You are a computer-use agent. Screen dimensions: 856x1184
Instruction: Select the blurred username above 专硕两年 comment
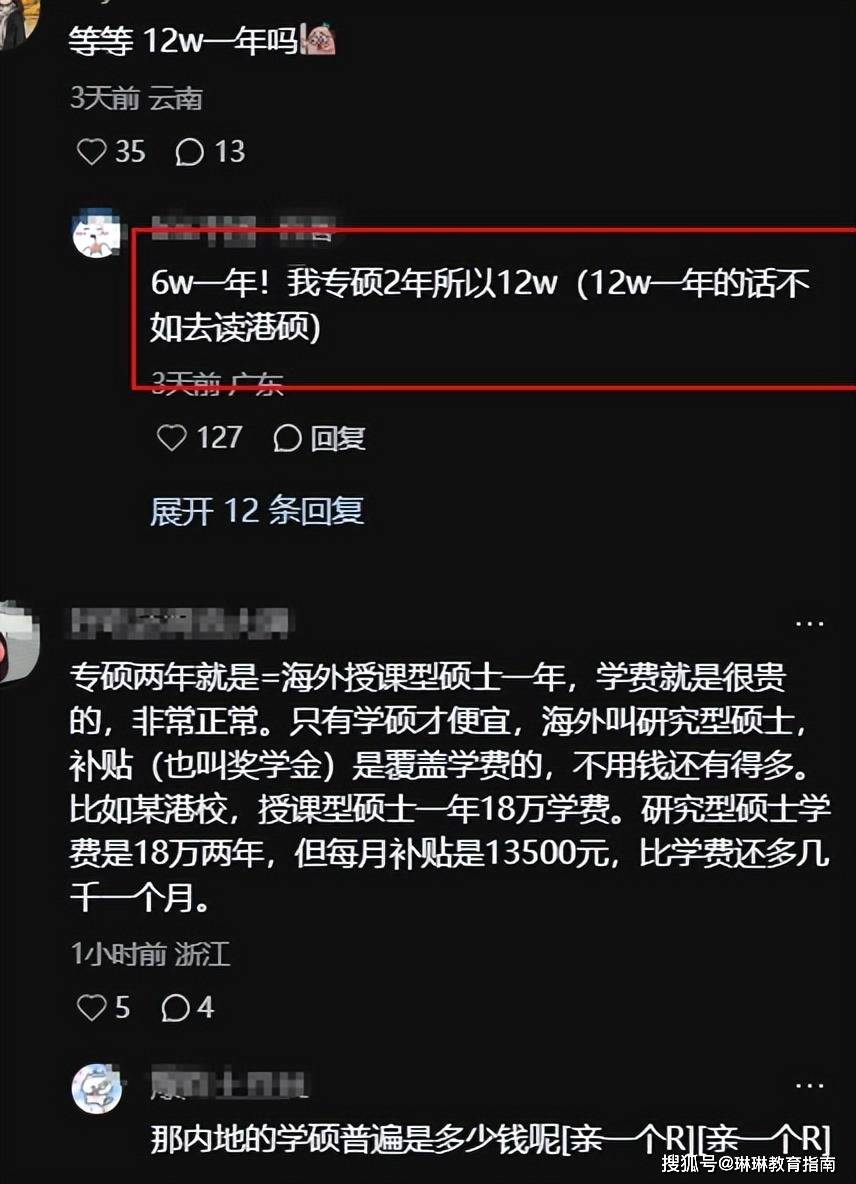coord(180,624)
